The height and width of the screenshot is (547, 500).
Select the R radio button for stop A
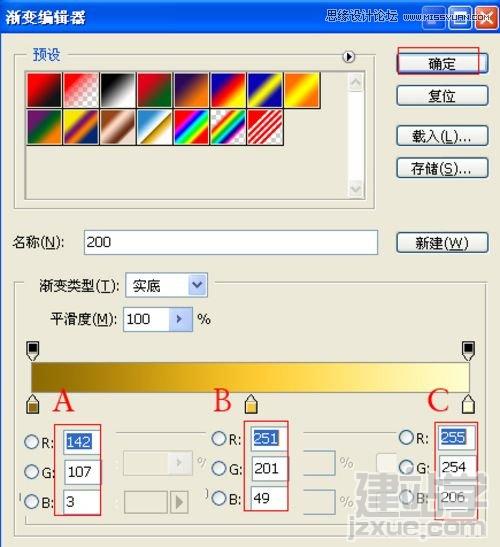[x=31, y=442]
